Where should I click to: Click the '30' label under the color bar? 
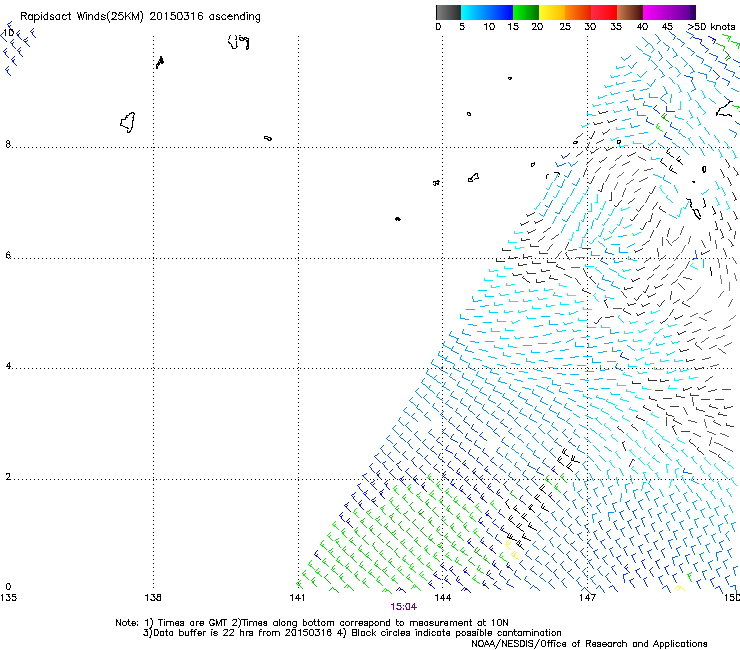click(x=590, y=27)
